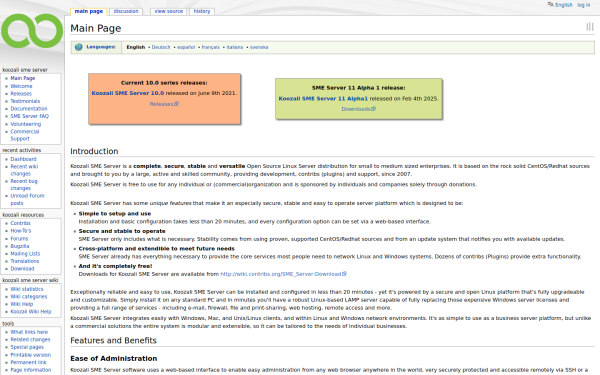
Task: Open Special pages tool
Action: (x=27, y=347)
